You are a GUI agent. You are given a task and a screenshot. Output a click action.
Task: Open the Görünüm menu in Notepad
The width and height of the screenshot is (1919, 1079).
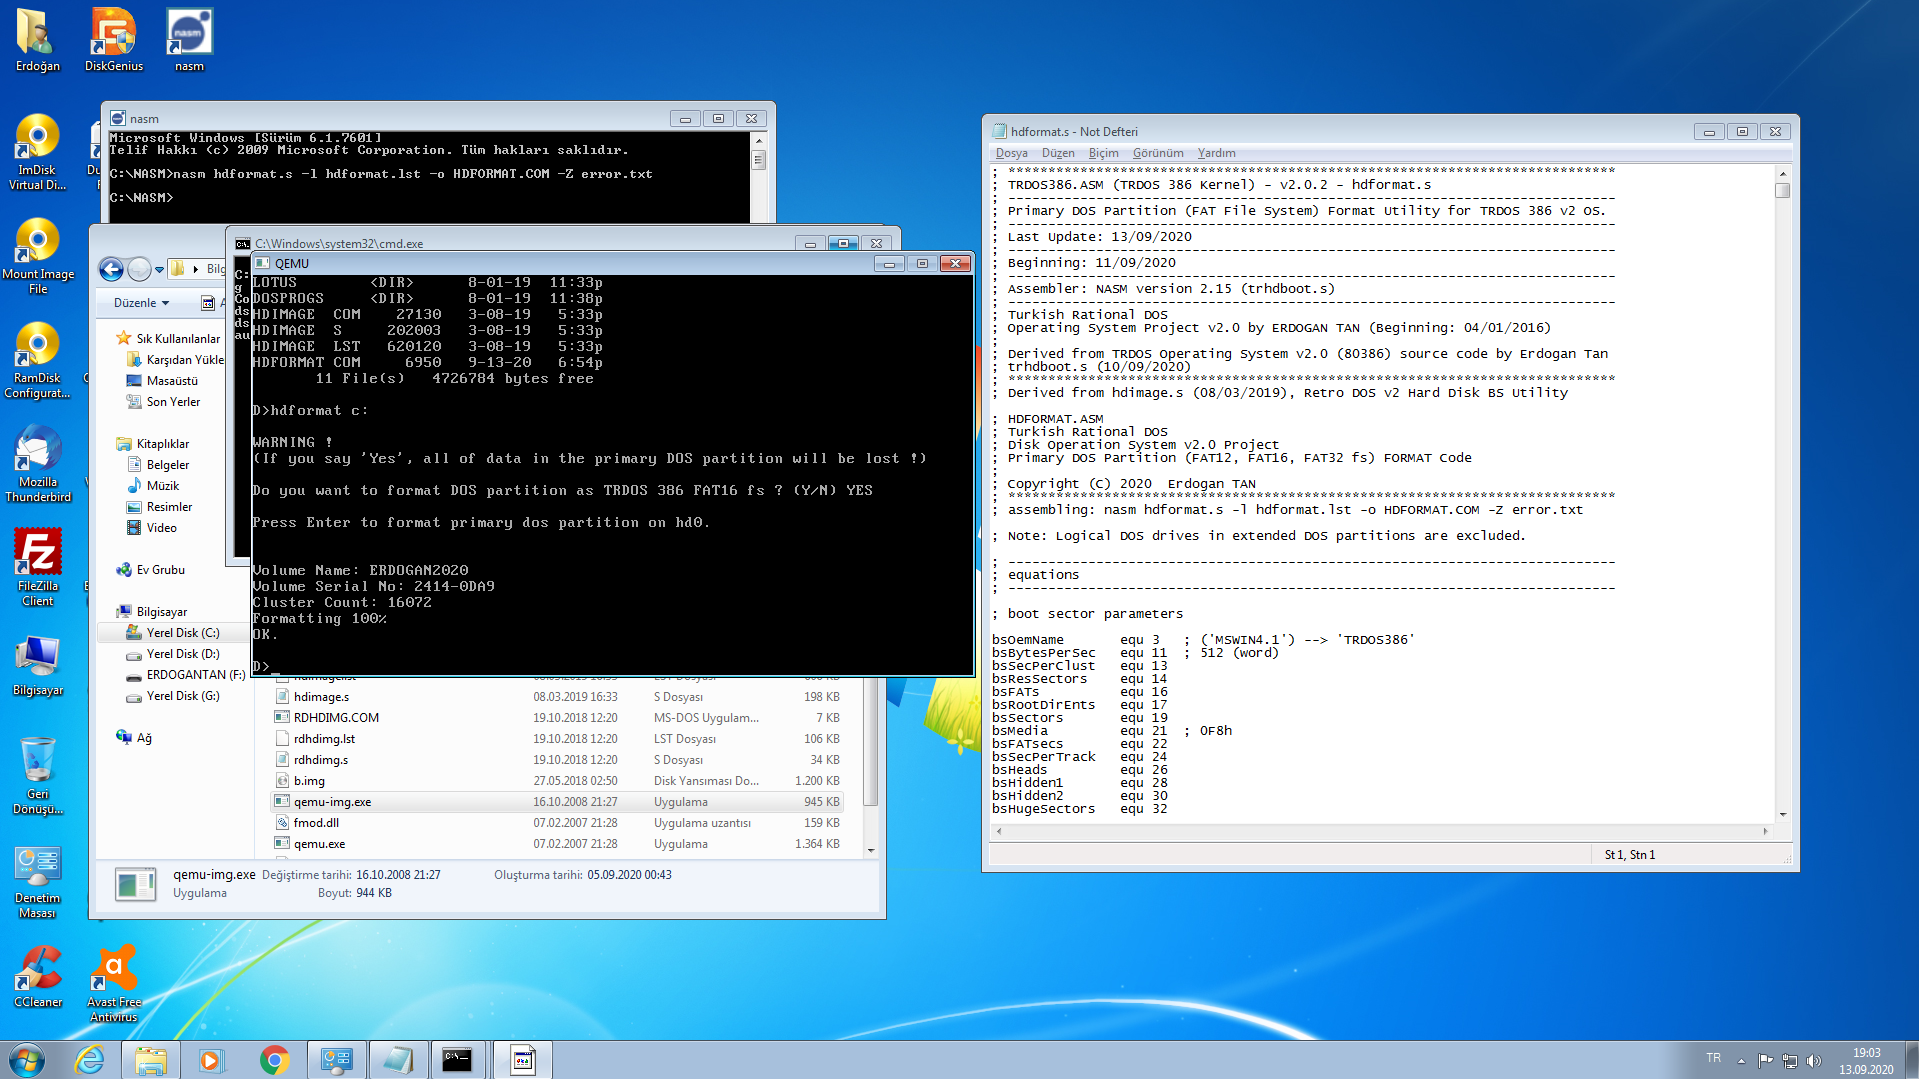click(1157, 153)
